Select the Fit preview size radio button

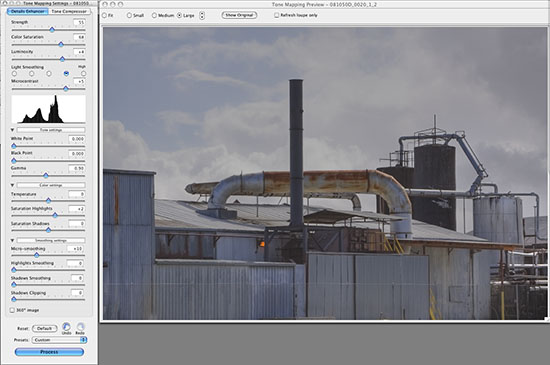point(104,15)
